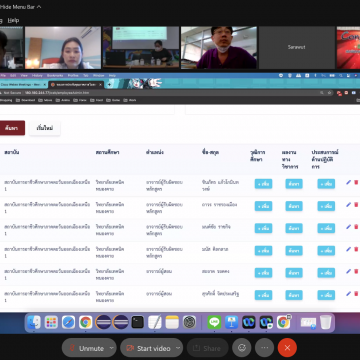Open Launchpad from the dock
The width and height of the screenshot is (360, 360).
pos(51,322)
